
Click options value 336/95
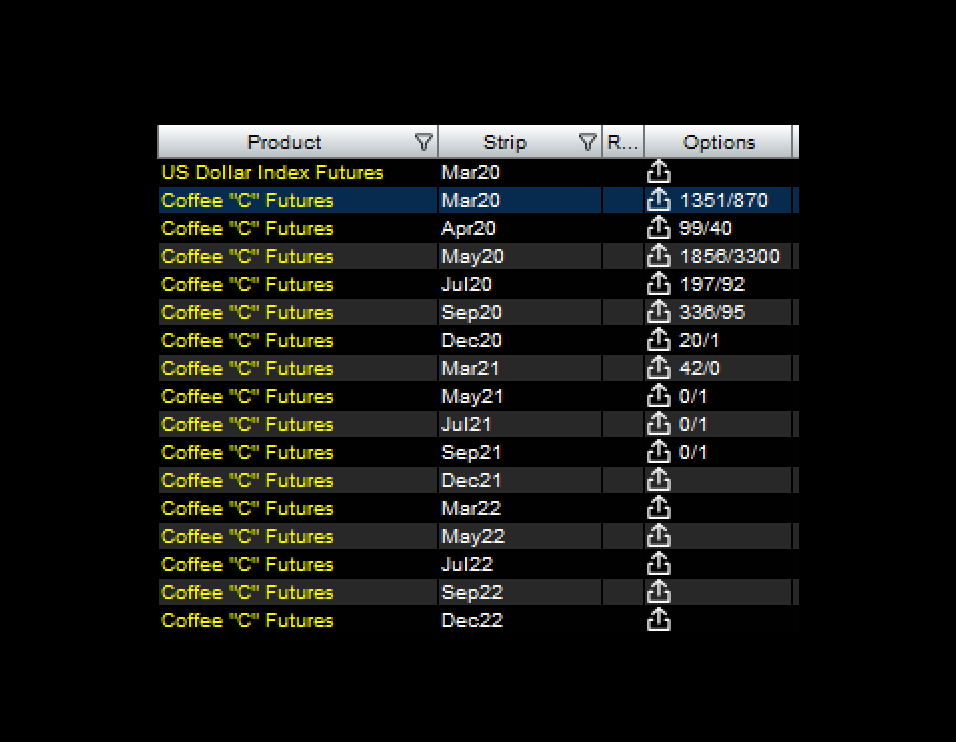pyautogui.click(x=712, y=313)
